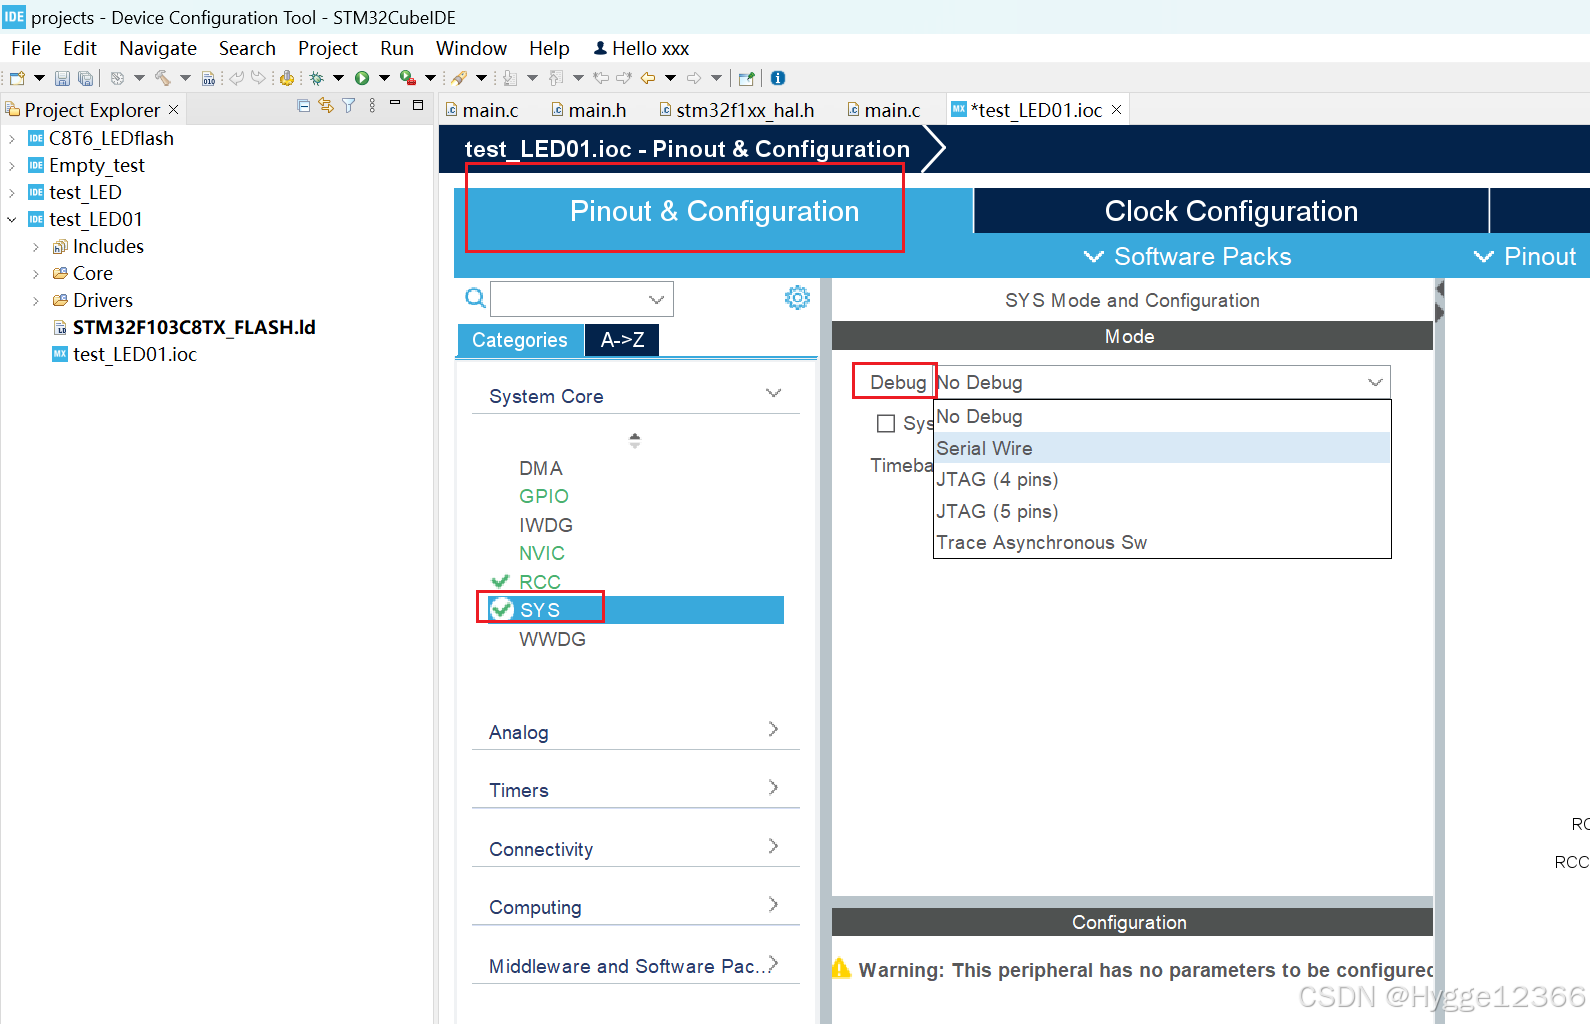This screenshot has width=1590, height=1024.
Task: Open the settings gear in categories panel
Action: pyautogui.click(x=797, y=297)
